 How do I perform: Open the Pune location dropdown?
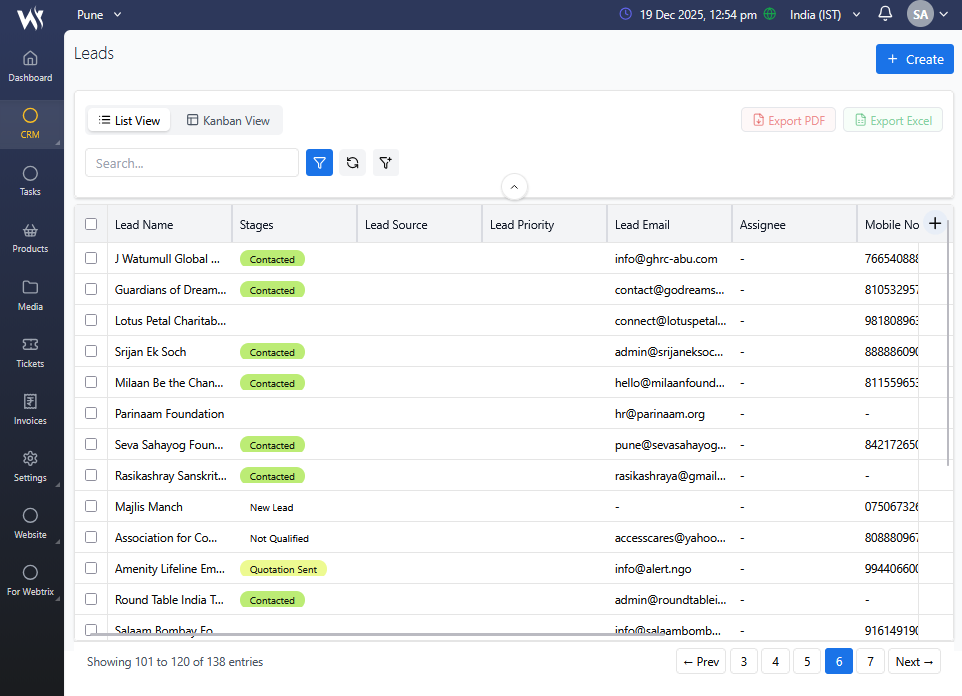(99, 15)
